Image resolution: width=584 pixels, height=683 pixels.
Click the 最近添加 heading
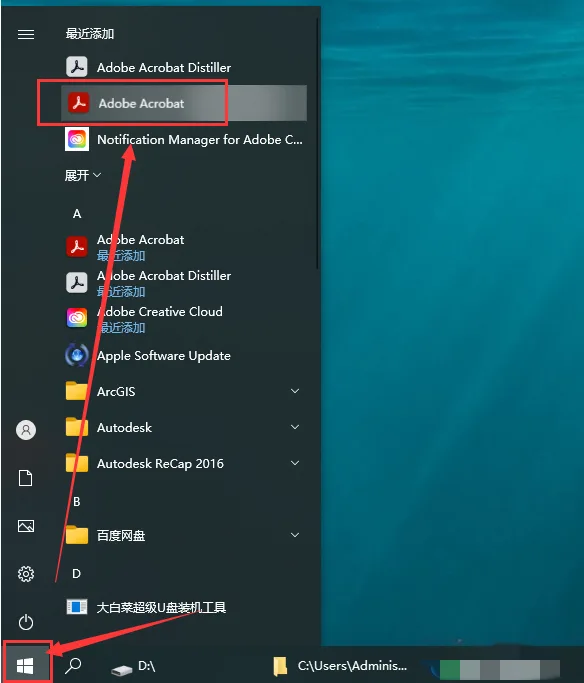coord(90,34)
